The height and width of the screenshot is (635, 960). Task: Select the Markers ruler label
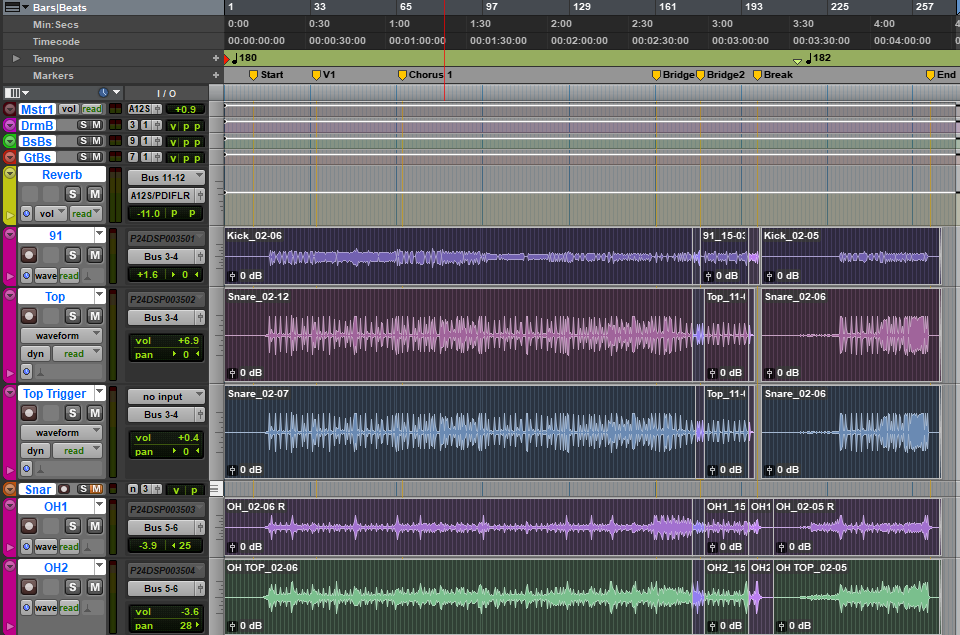[x=53, y=75]
